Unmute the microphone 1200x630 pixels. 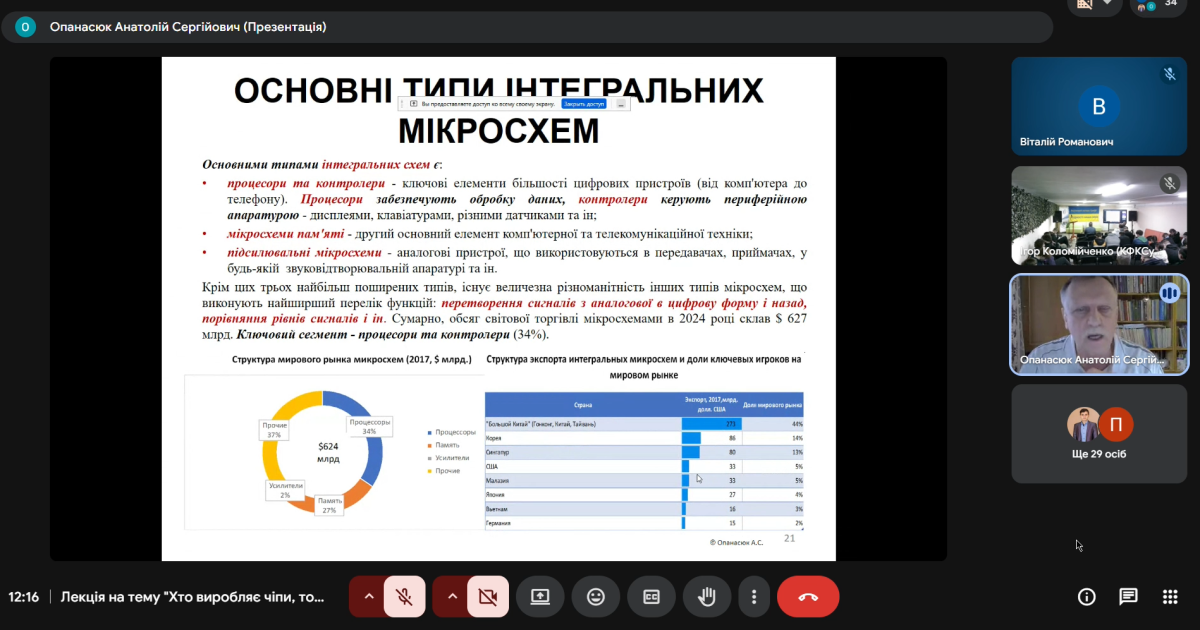click(404, 597)
